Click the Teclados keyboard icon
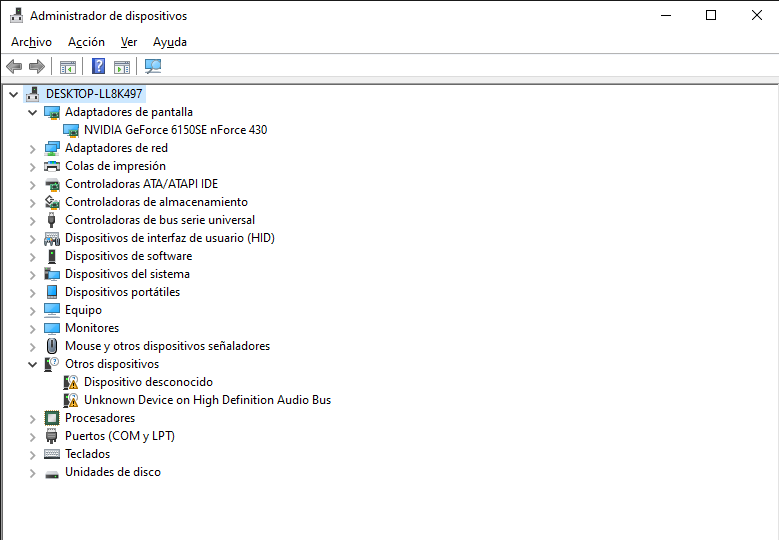This screenshot has height=540, width=779. click(x=52, y=454)
